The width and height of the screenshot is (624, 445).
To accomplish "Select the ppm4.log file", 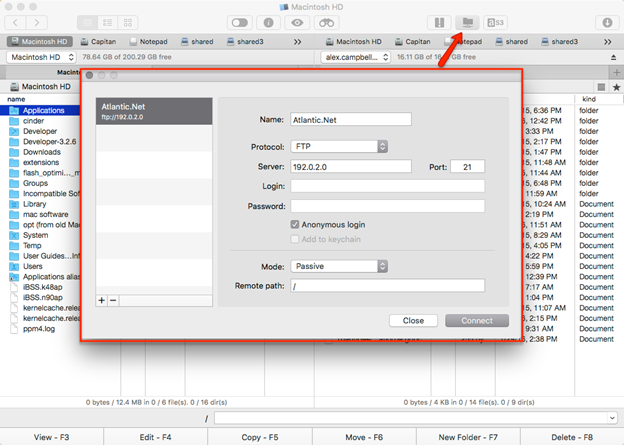I will 40,329.
